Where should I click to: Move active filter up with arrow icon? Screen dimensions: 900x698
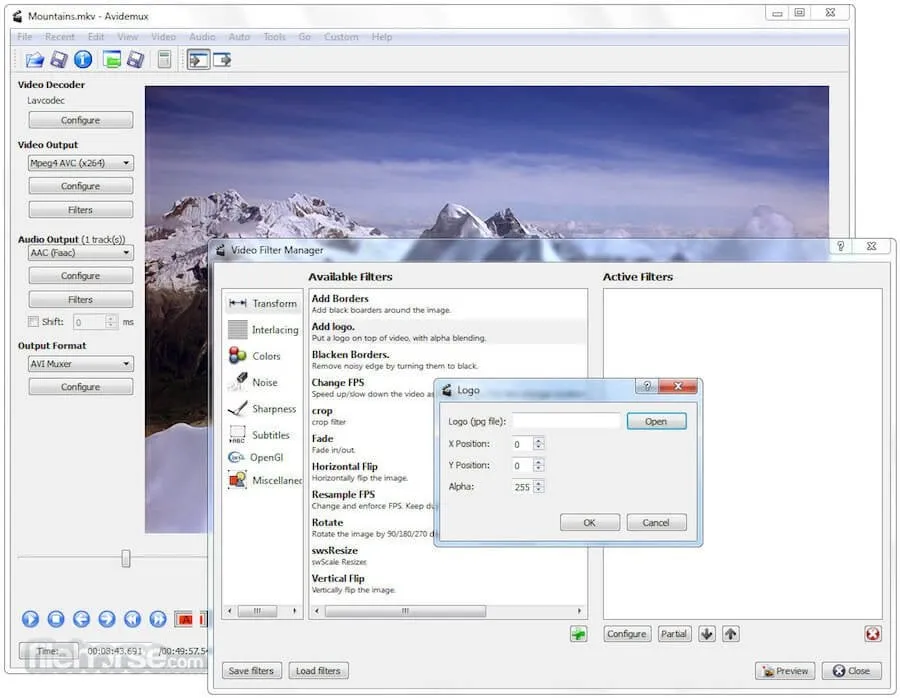coord(730,634)
